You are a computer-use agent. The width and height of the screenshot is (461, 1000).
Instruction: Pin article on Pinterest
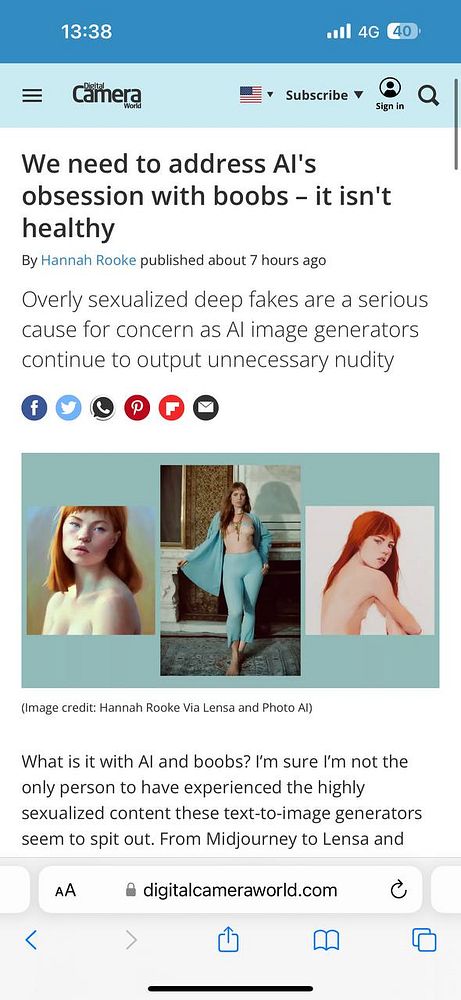[137, 408]
